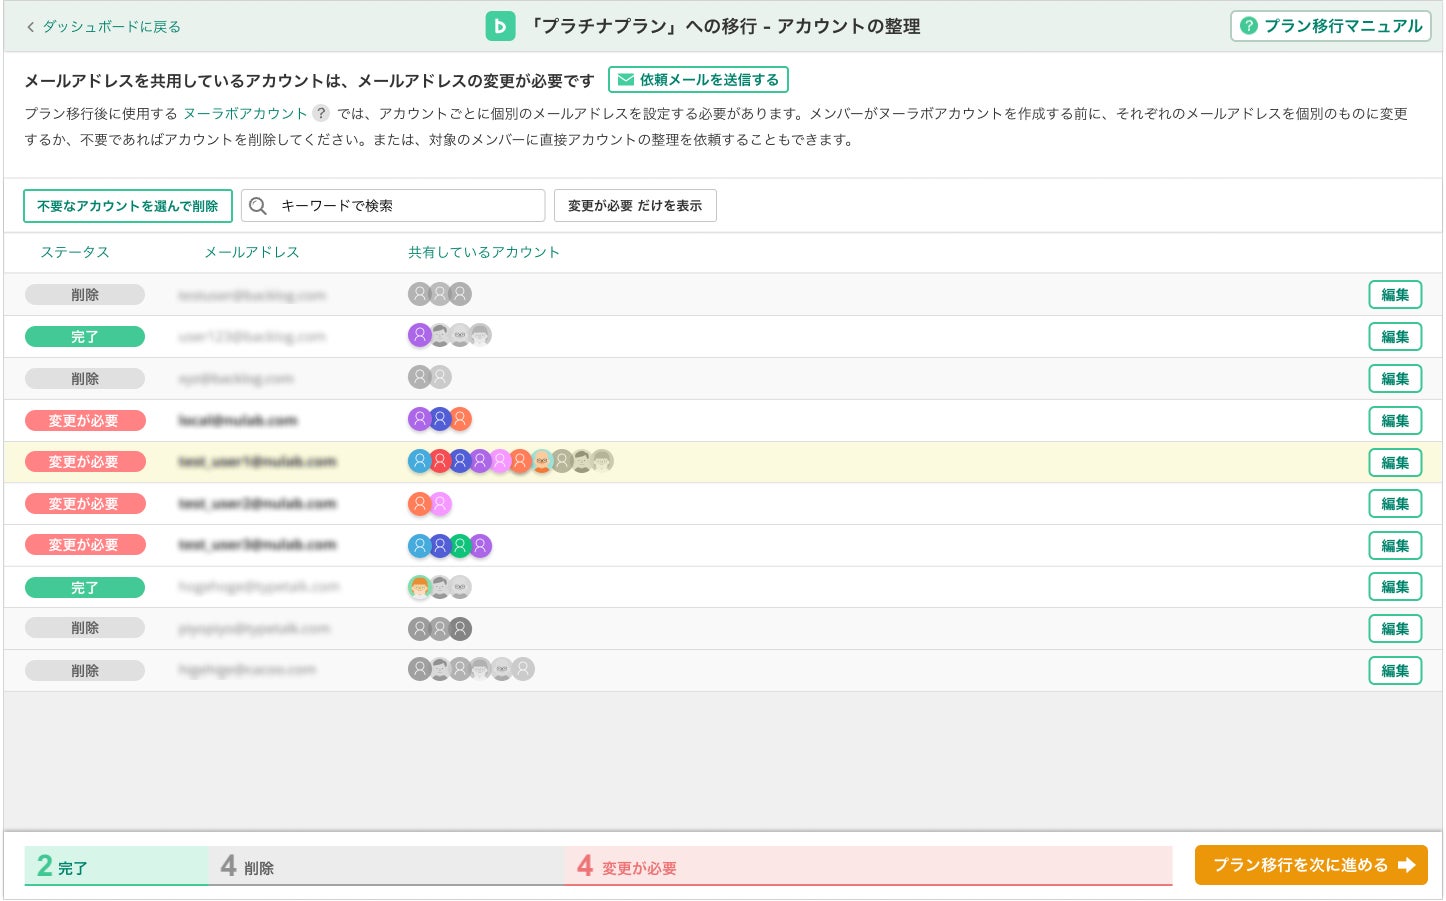Select the orange avatar in the test_user2 row
Viewport: 1446px width, 901px height.
(x=420, y=504)
